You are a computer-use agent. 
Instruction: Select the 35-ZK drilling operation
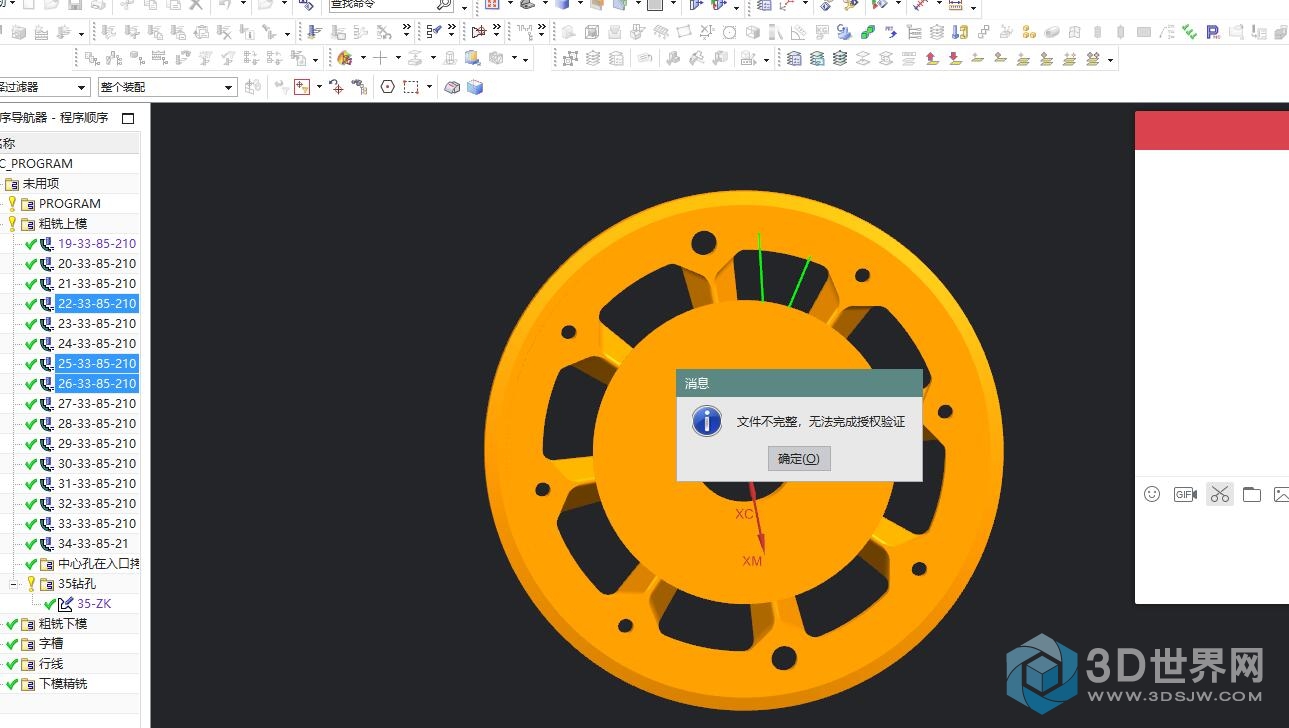pyautogui.click(x=94, y=604)
